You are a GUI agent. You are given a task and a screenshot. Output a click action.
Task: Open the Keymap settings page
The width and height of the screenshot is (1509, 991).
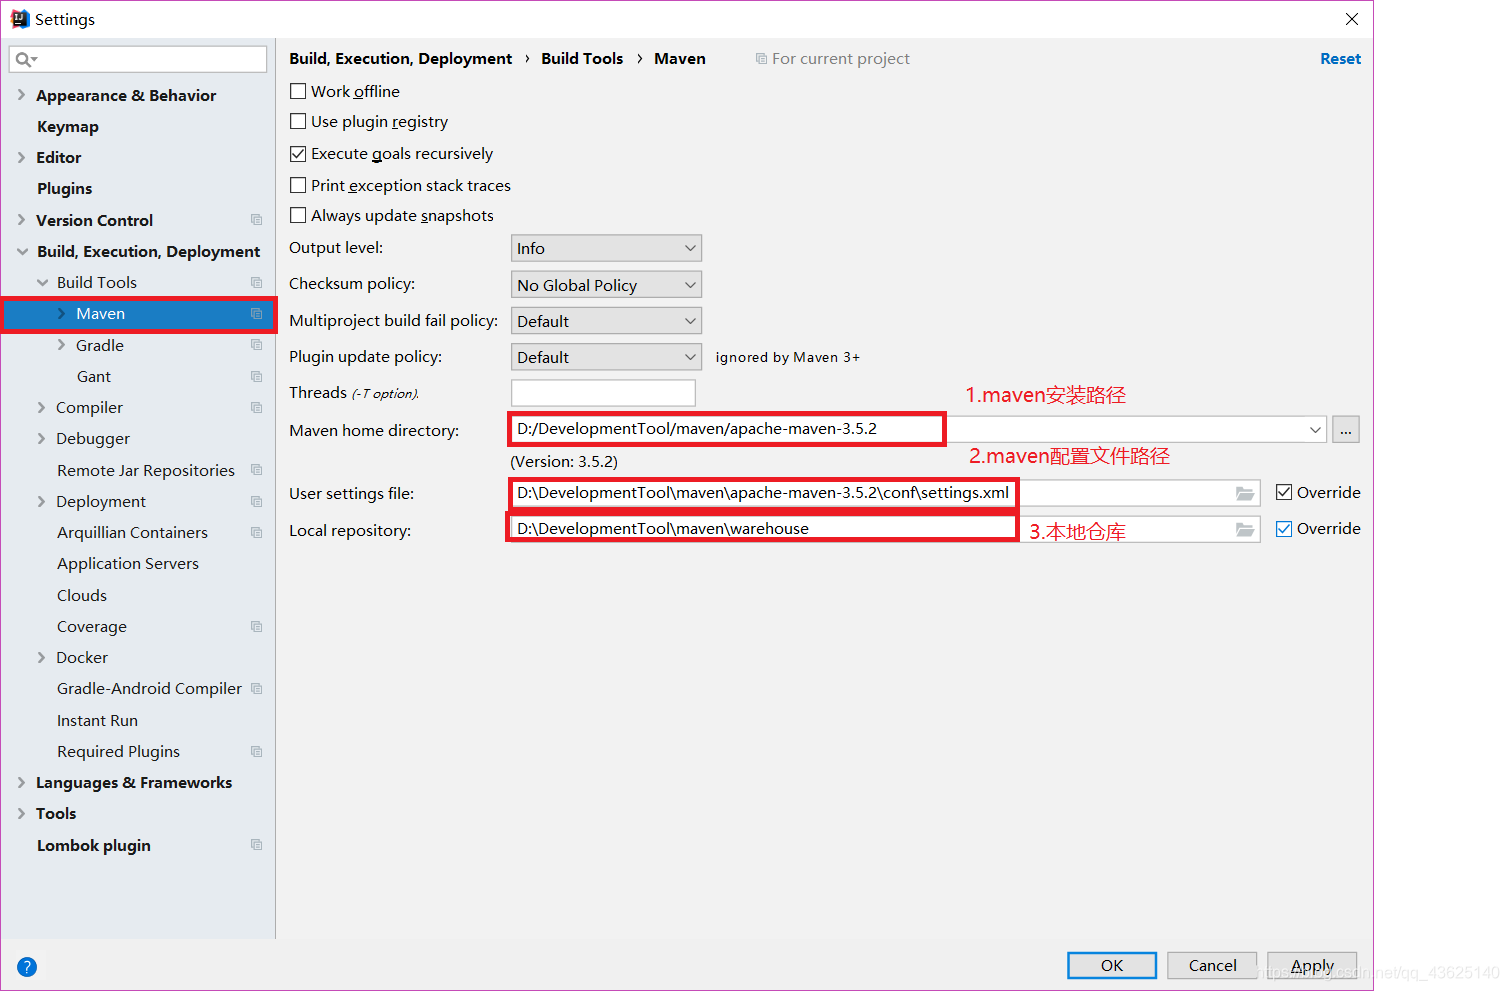coord(68,127)
